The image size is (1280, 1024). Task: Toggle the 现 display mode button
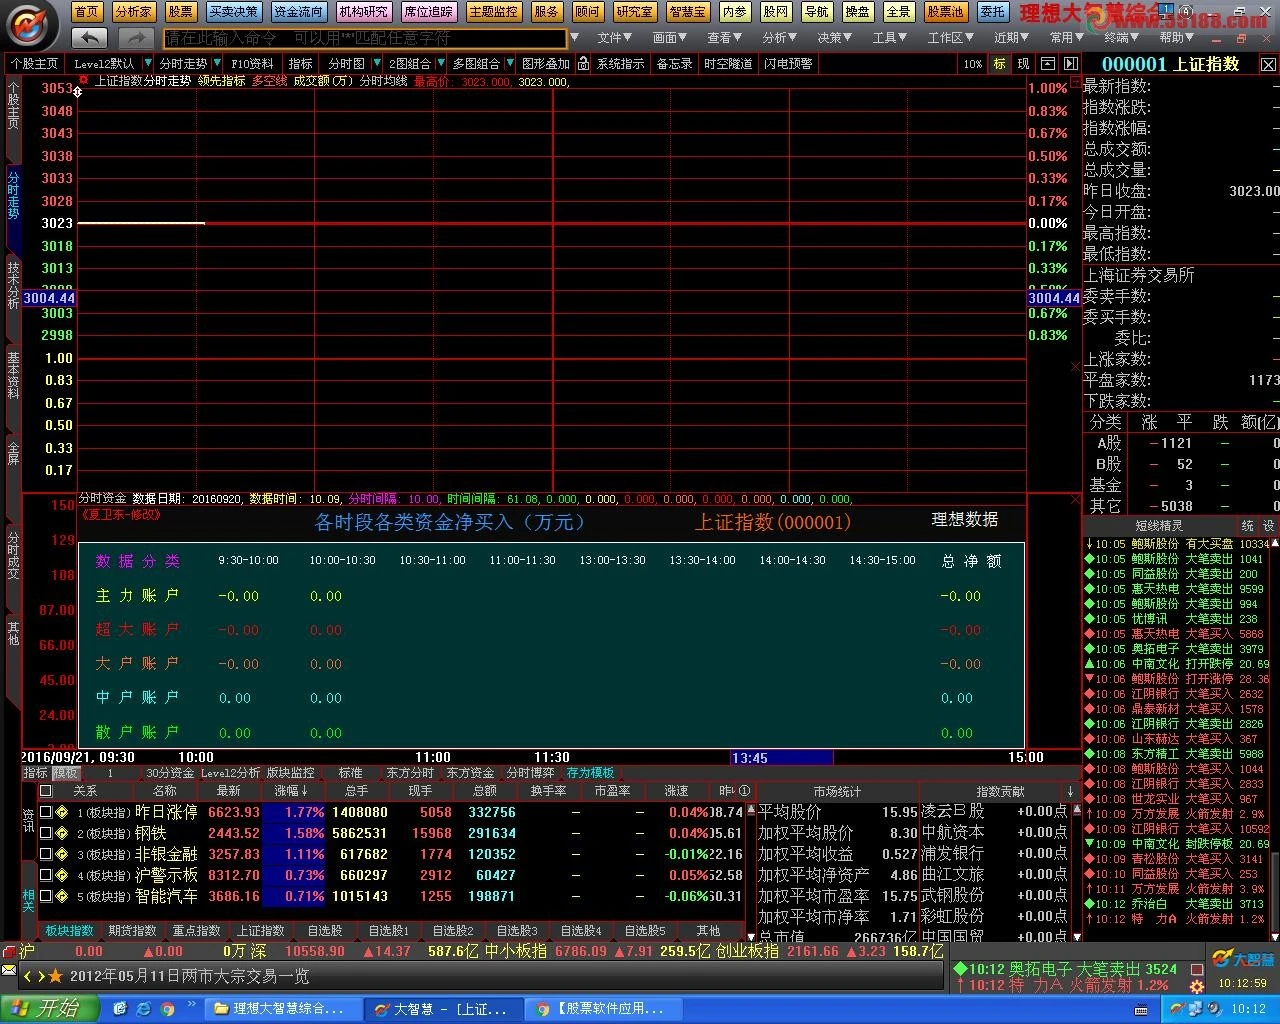coord(1023,63)
